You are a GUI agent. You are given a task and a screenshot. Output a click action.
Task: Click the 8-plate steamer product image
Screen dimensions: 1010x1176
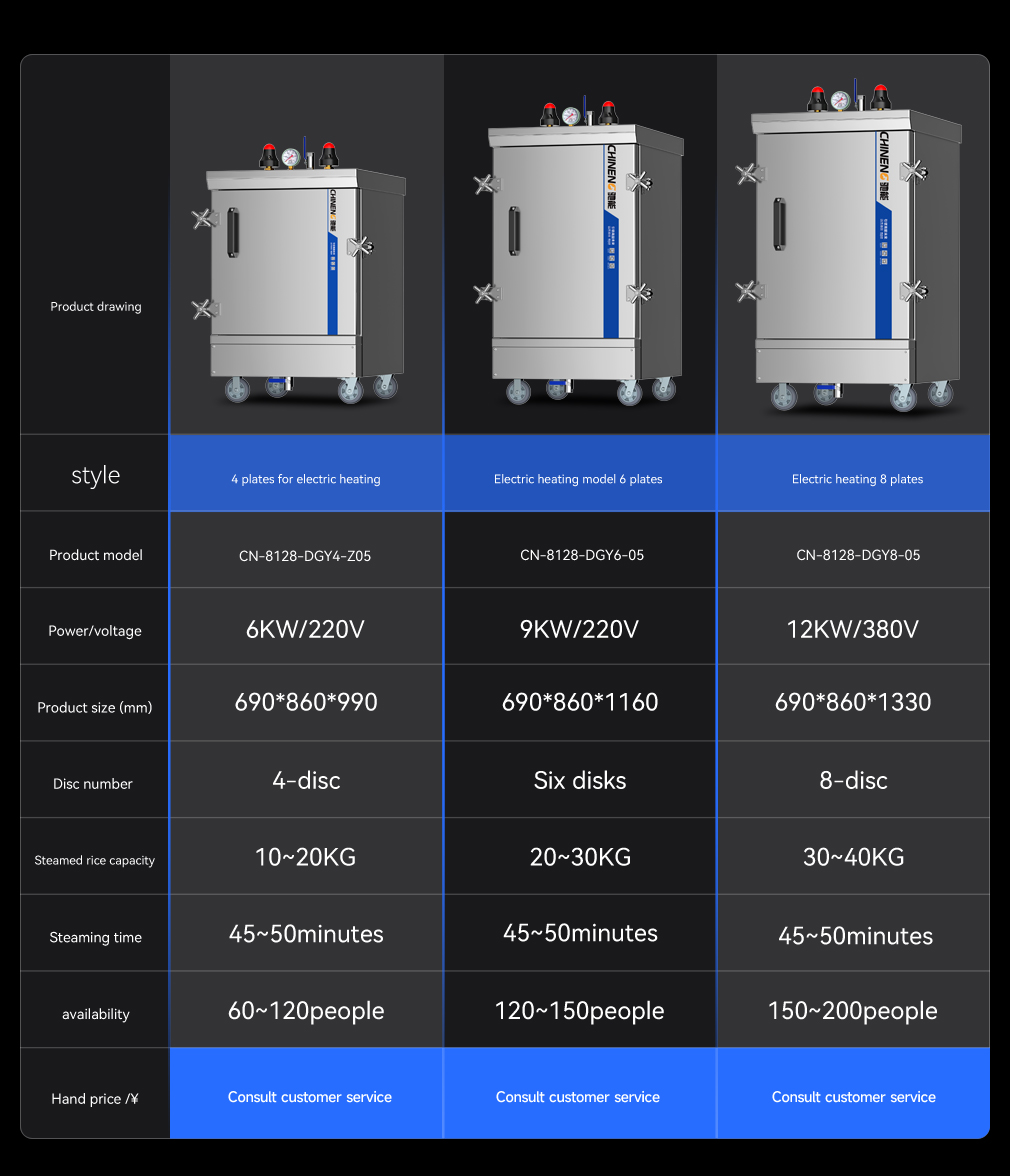[852, 250]
